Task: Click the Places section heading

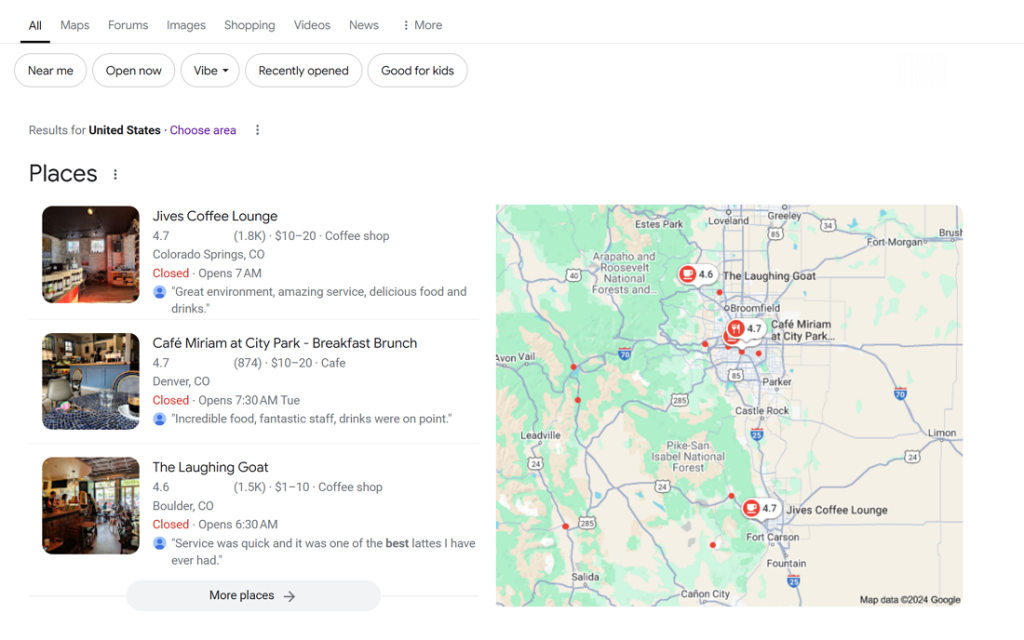Action: coord(63,174)
